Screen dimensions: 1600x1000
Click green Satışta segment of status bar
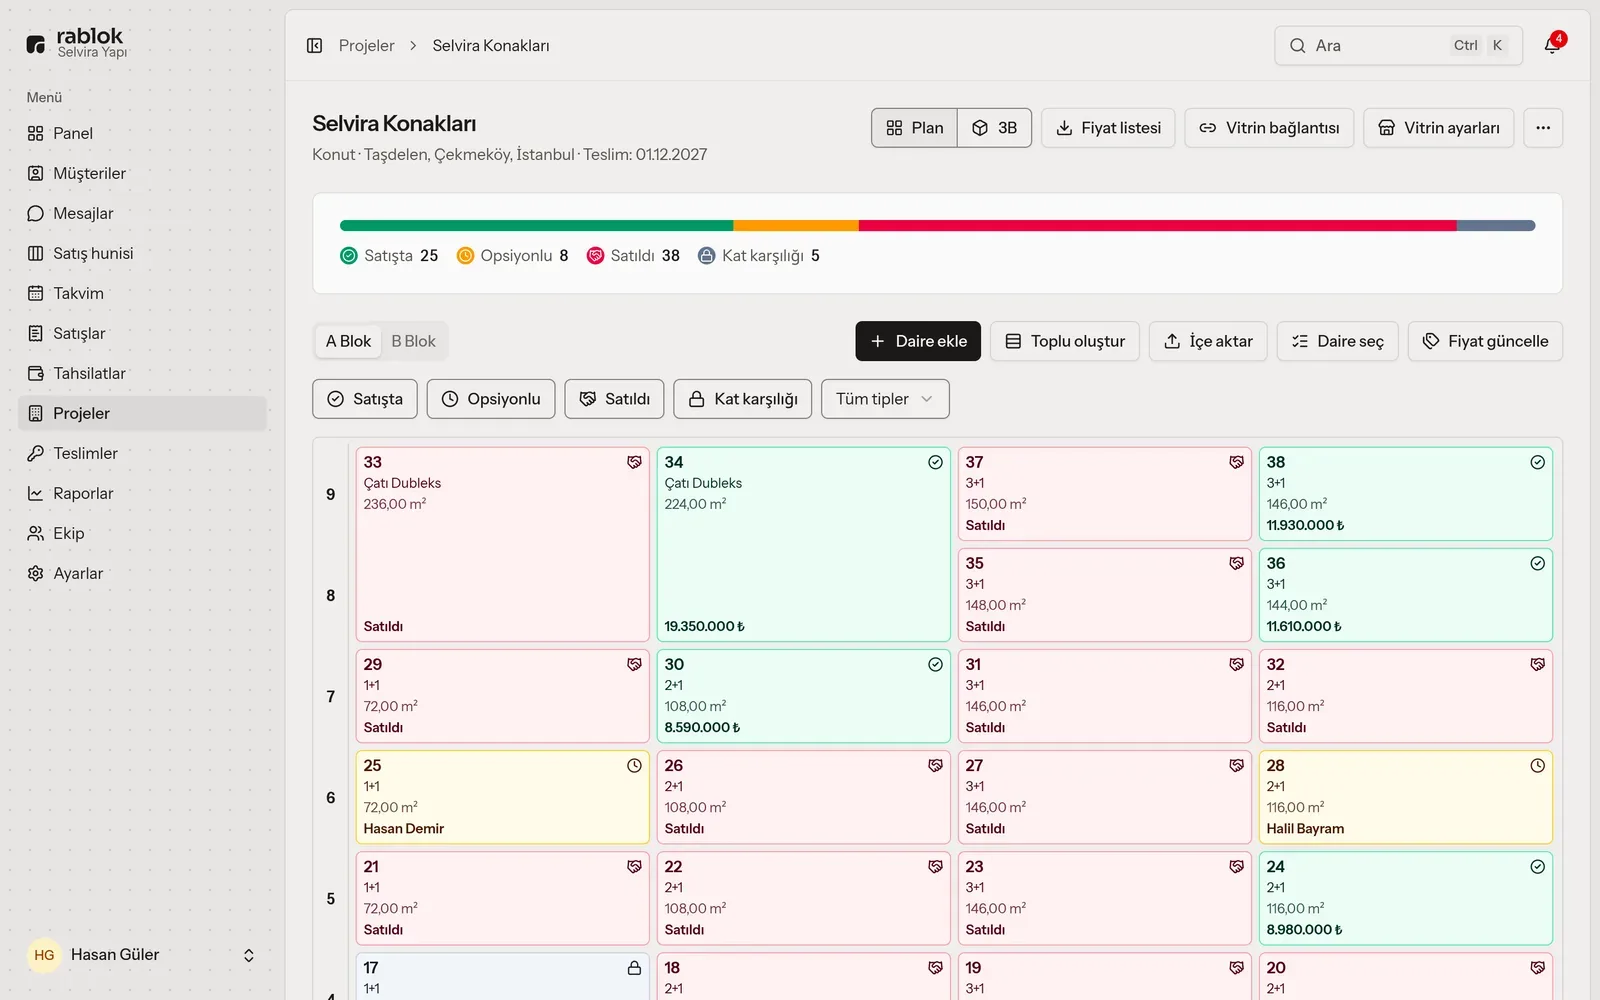[x=536, y=226]
